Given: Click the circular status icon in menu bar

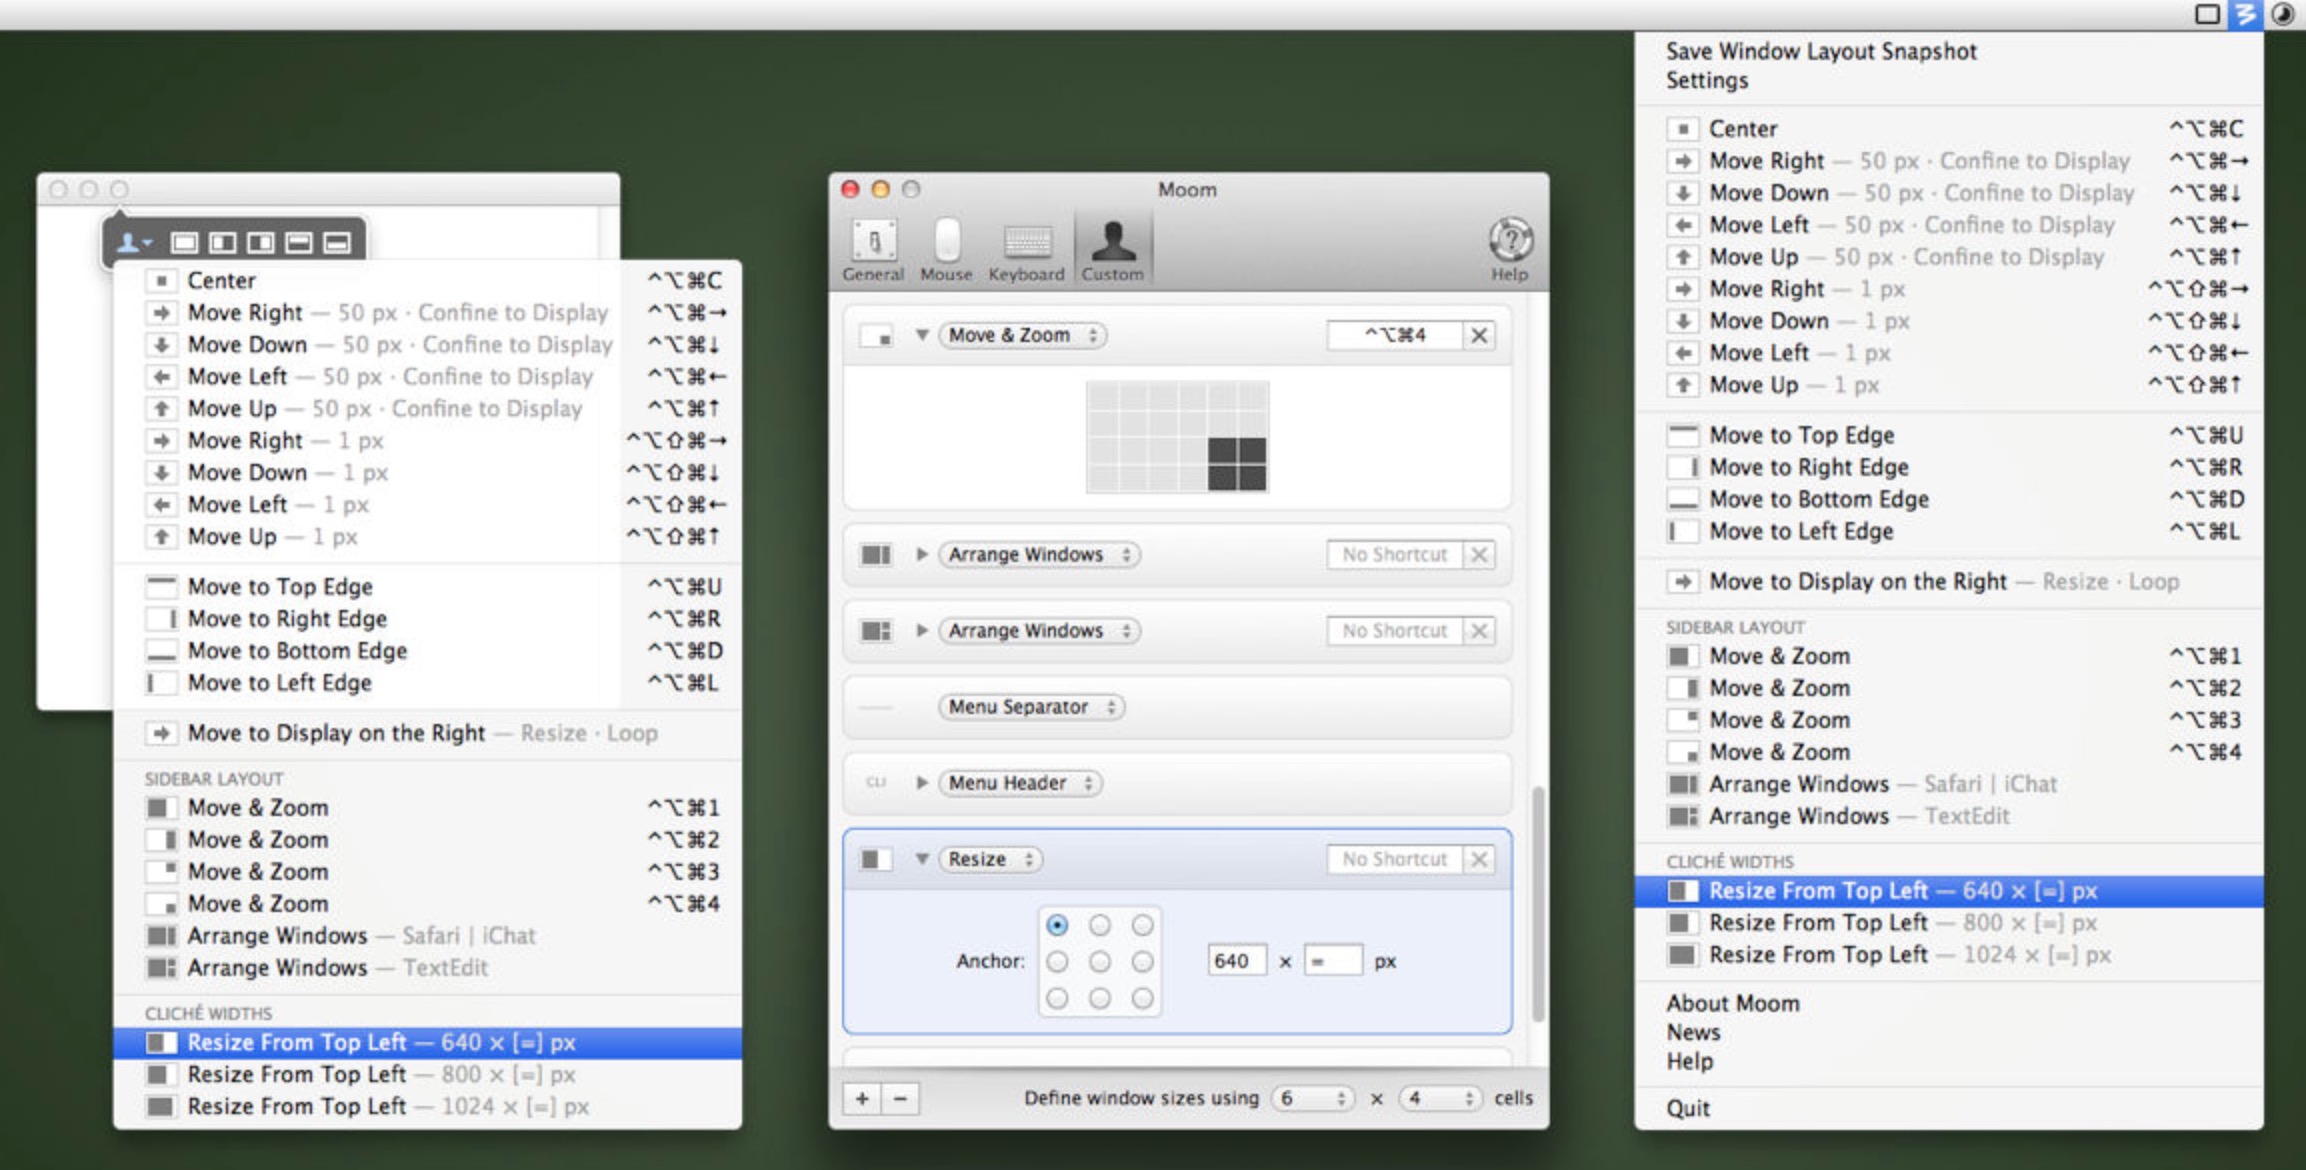Looking at the screenshot, I should [x=2283, y=14].
